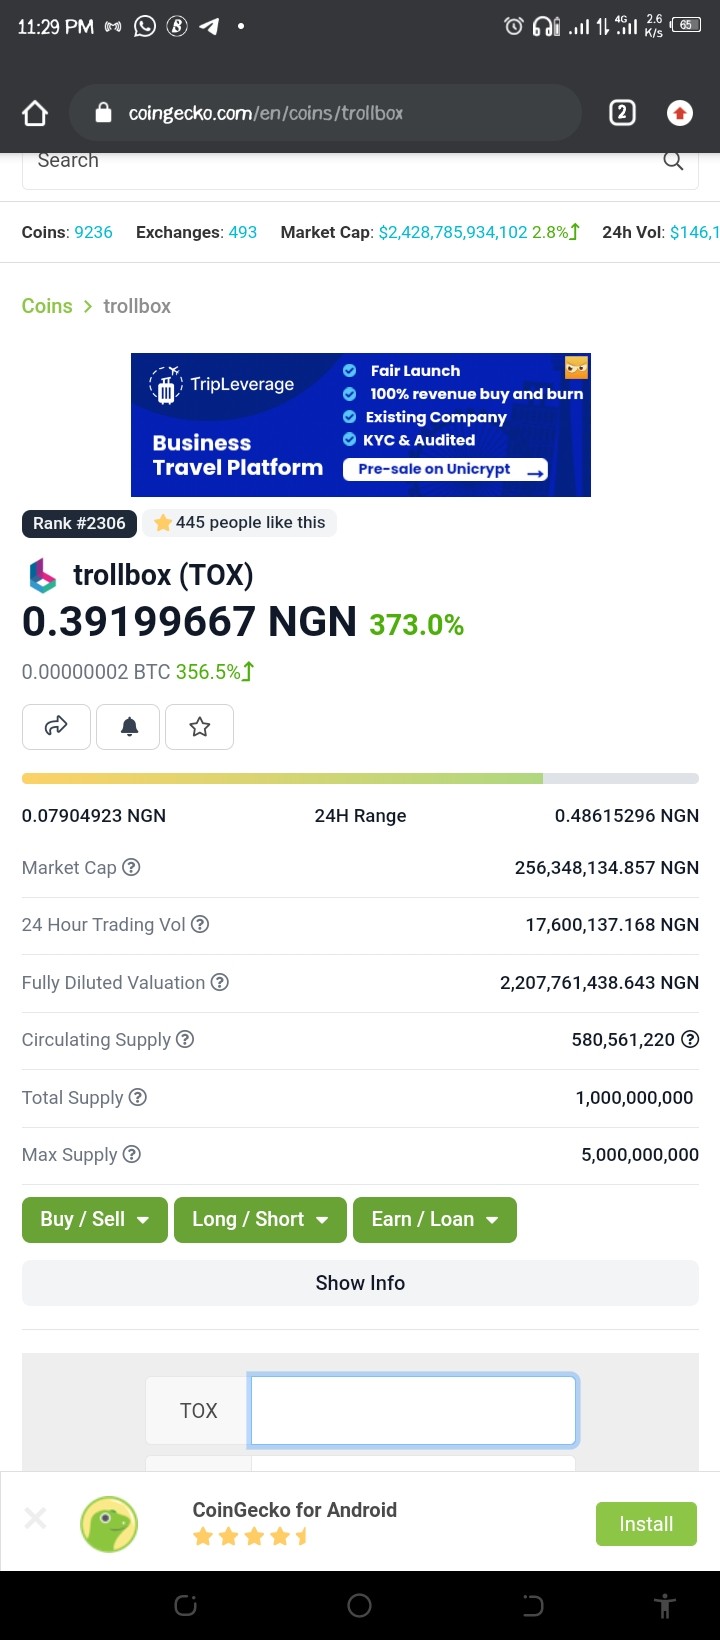Screen dimensions: 720x1640
Task: Dismiss the CoinGecko app banner
Action: (x=35, y=1519)
